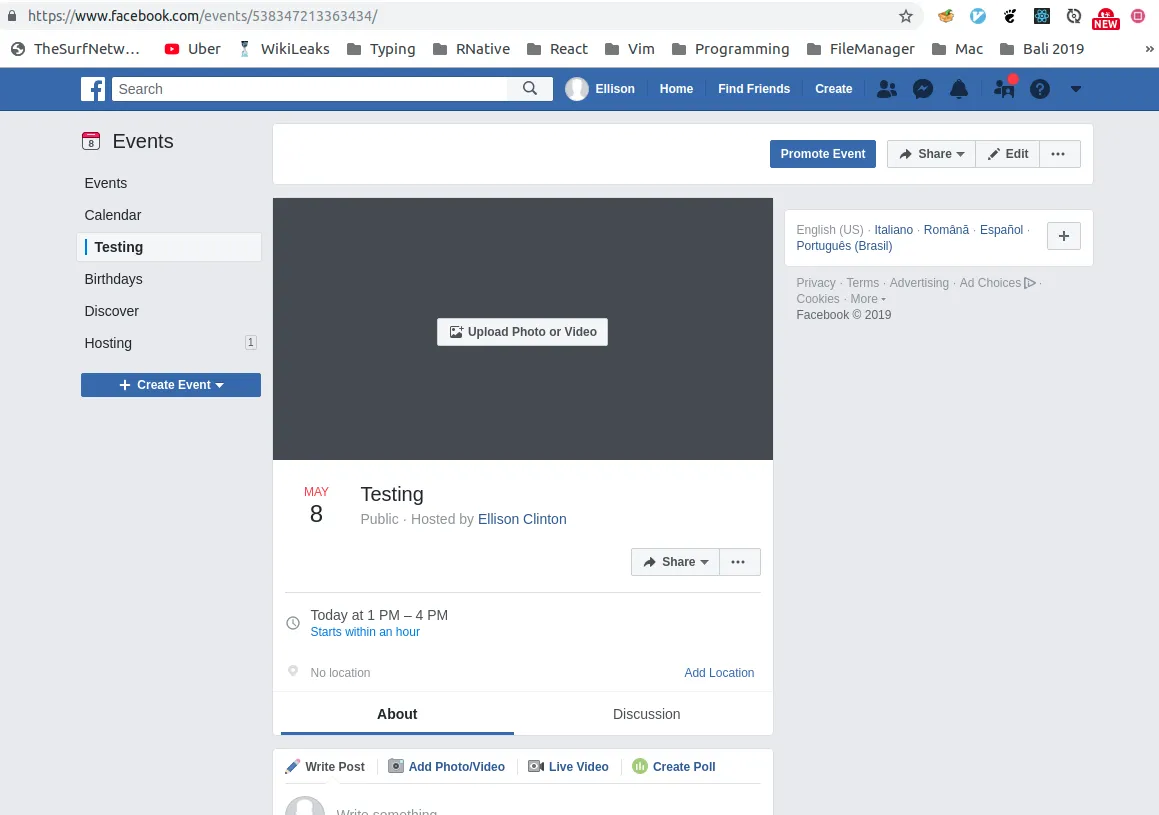The width and height of the screenshot is (1159, 815).
Task: Select Testing in the Events sidebar
Action: (x=169, y=247)
